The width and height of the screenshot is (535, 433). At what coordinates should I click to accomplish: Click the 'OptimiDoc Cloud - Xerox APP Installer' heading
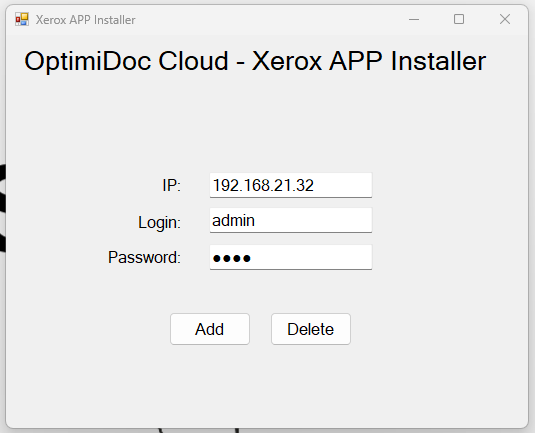(255, 61)
